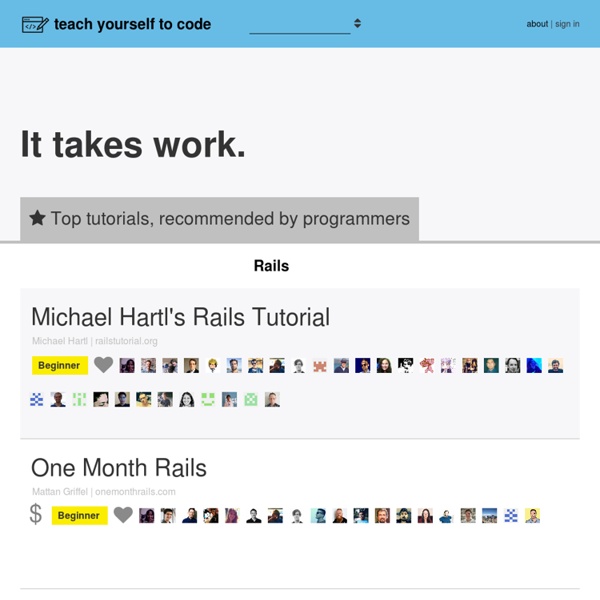The height and width of the screenshot is (600, 600).
Task: Open Michael Hartl's Rails Tutorial title
Action: click(x=180, y=317)
